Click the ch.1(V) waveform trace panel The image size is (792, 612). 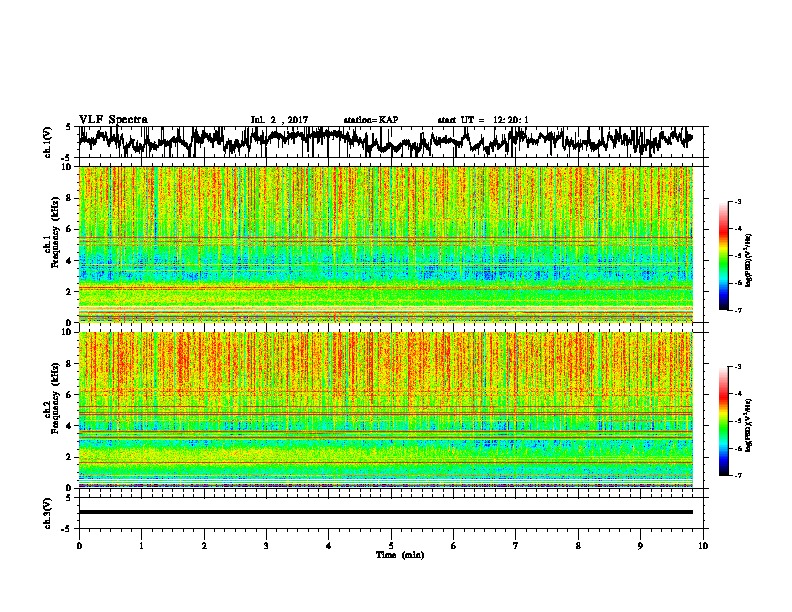390,141
